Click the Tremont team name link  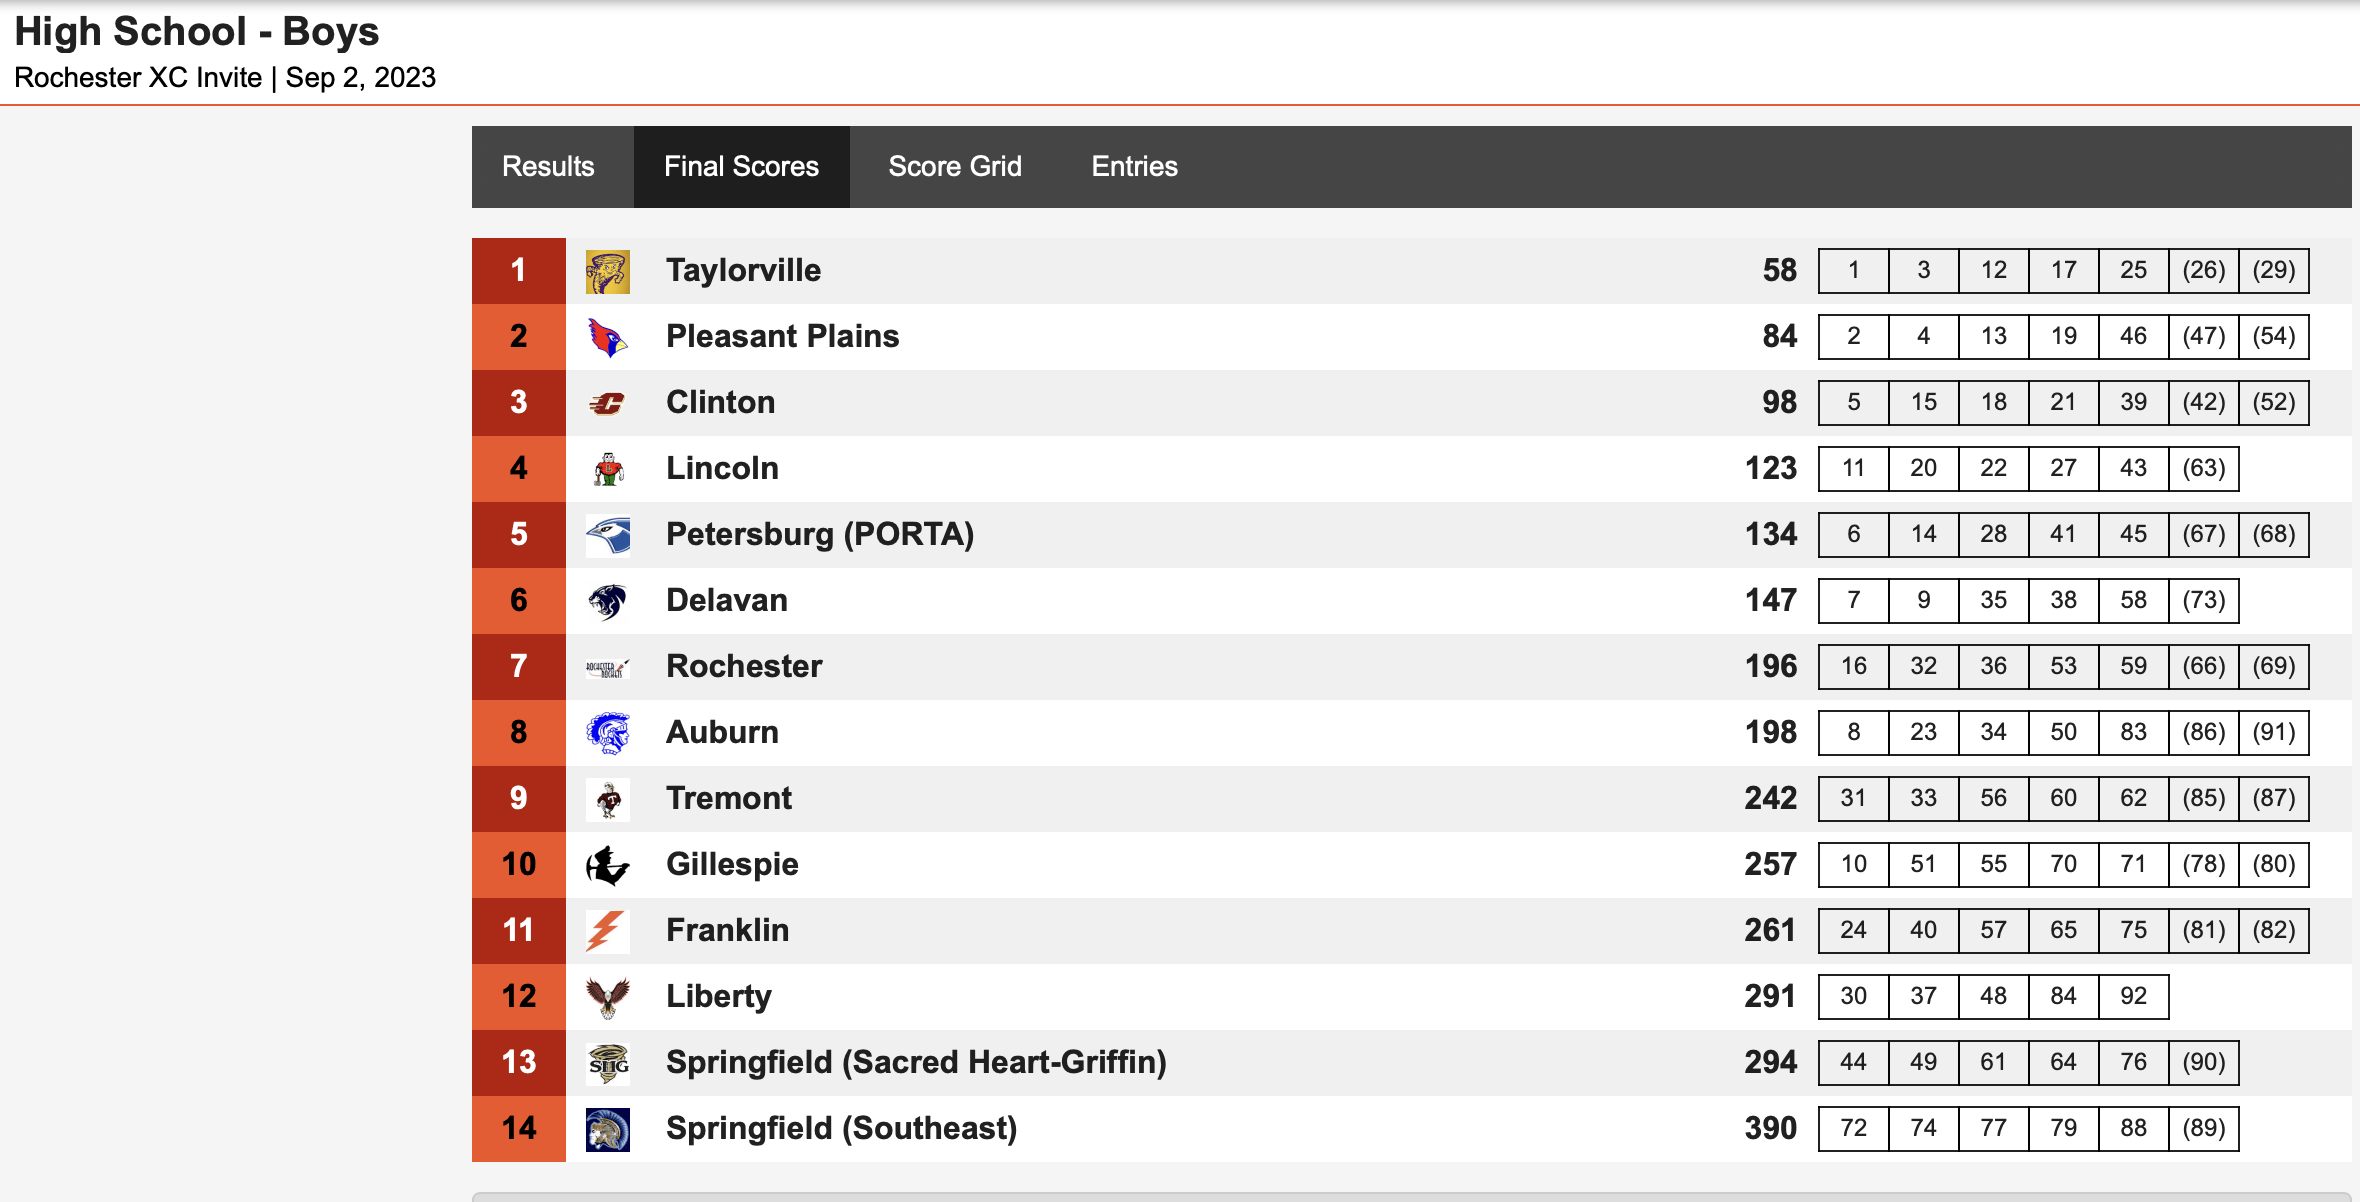coord(729,799)
